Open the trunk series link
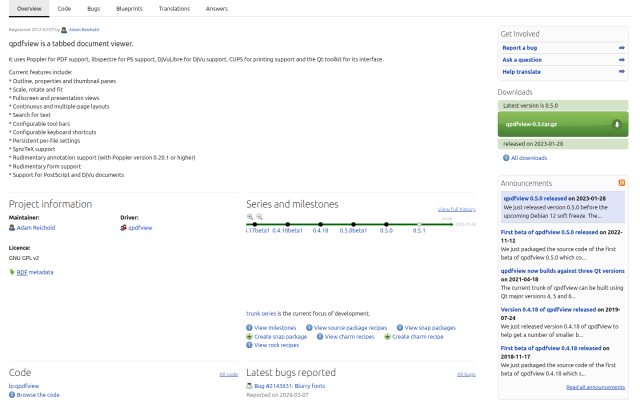The height and width of the screenshot is (400, 640). point(261,313)
